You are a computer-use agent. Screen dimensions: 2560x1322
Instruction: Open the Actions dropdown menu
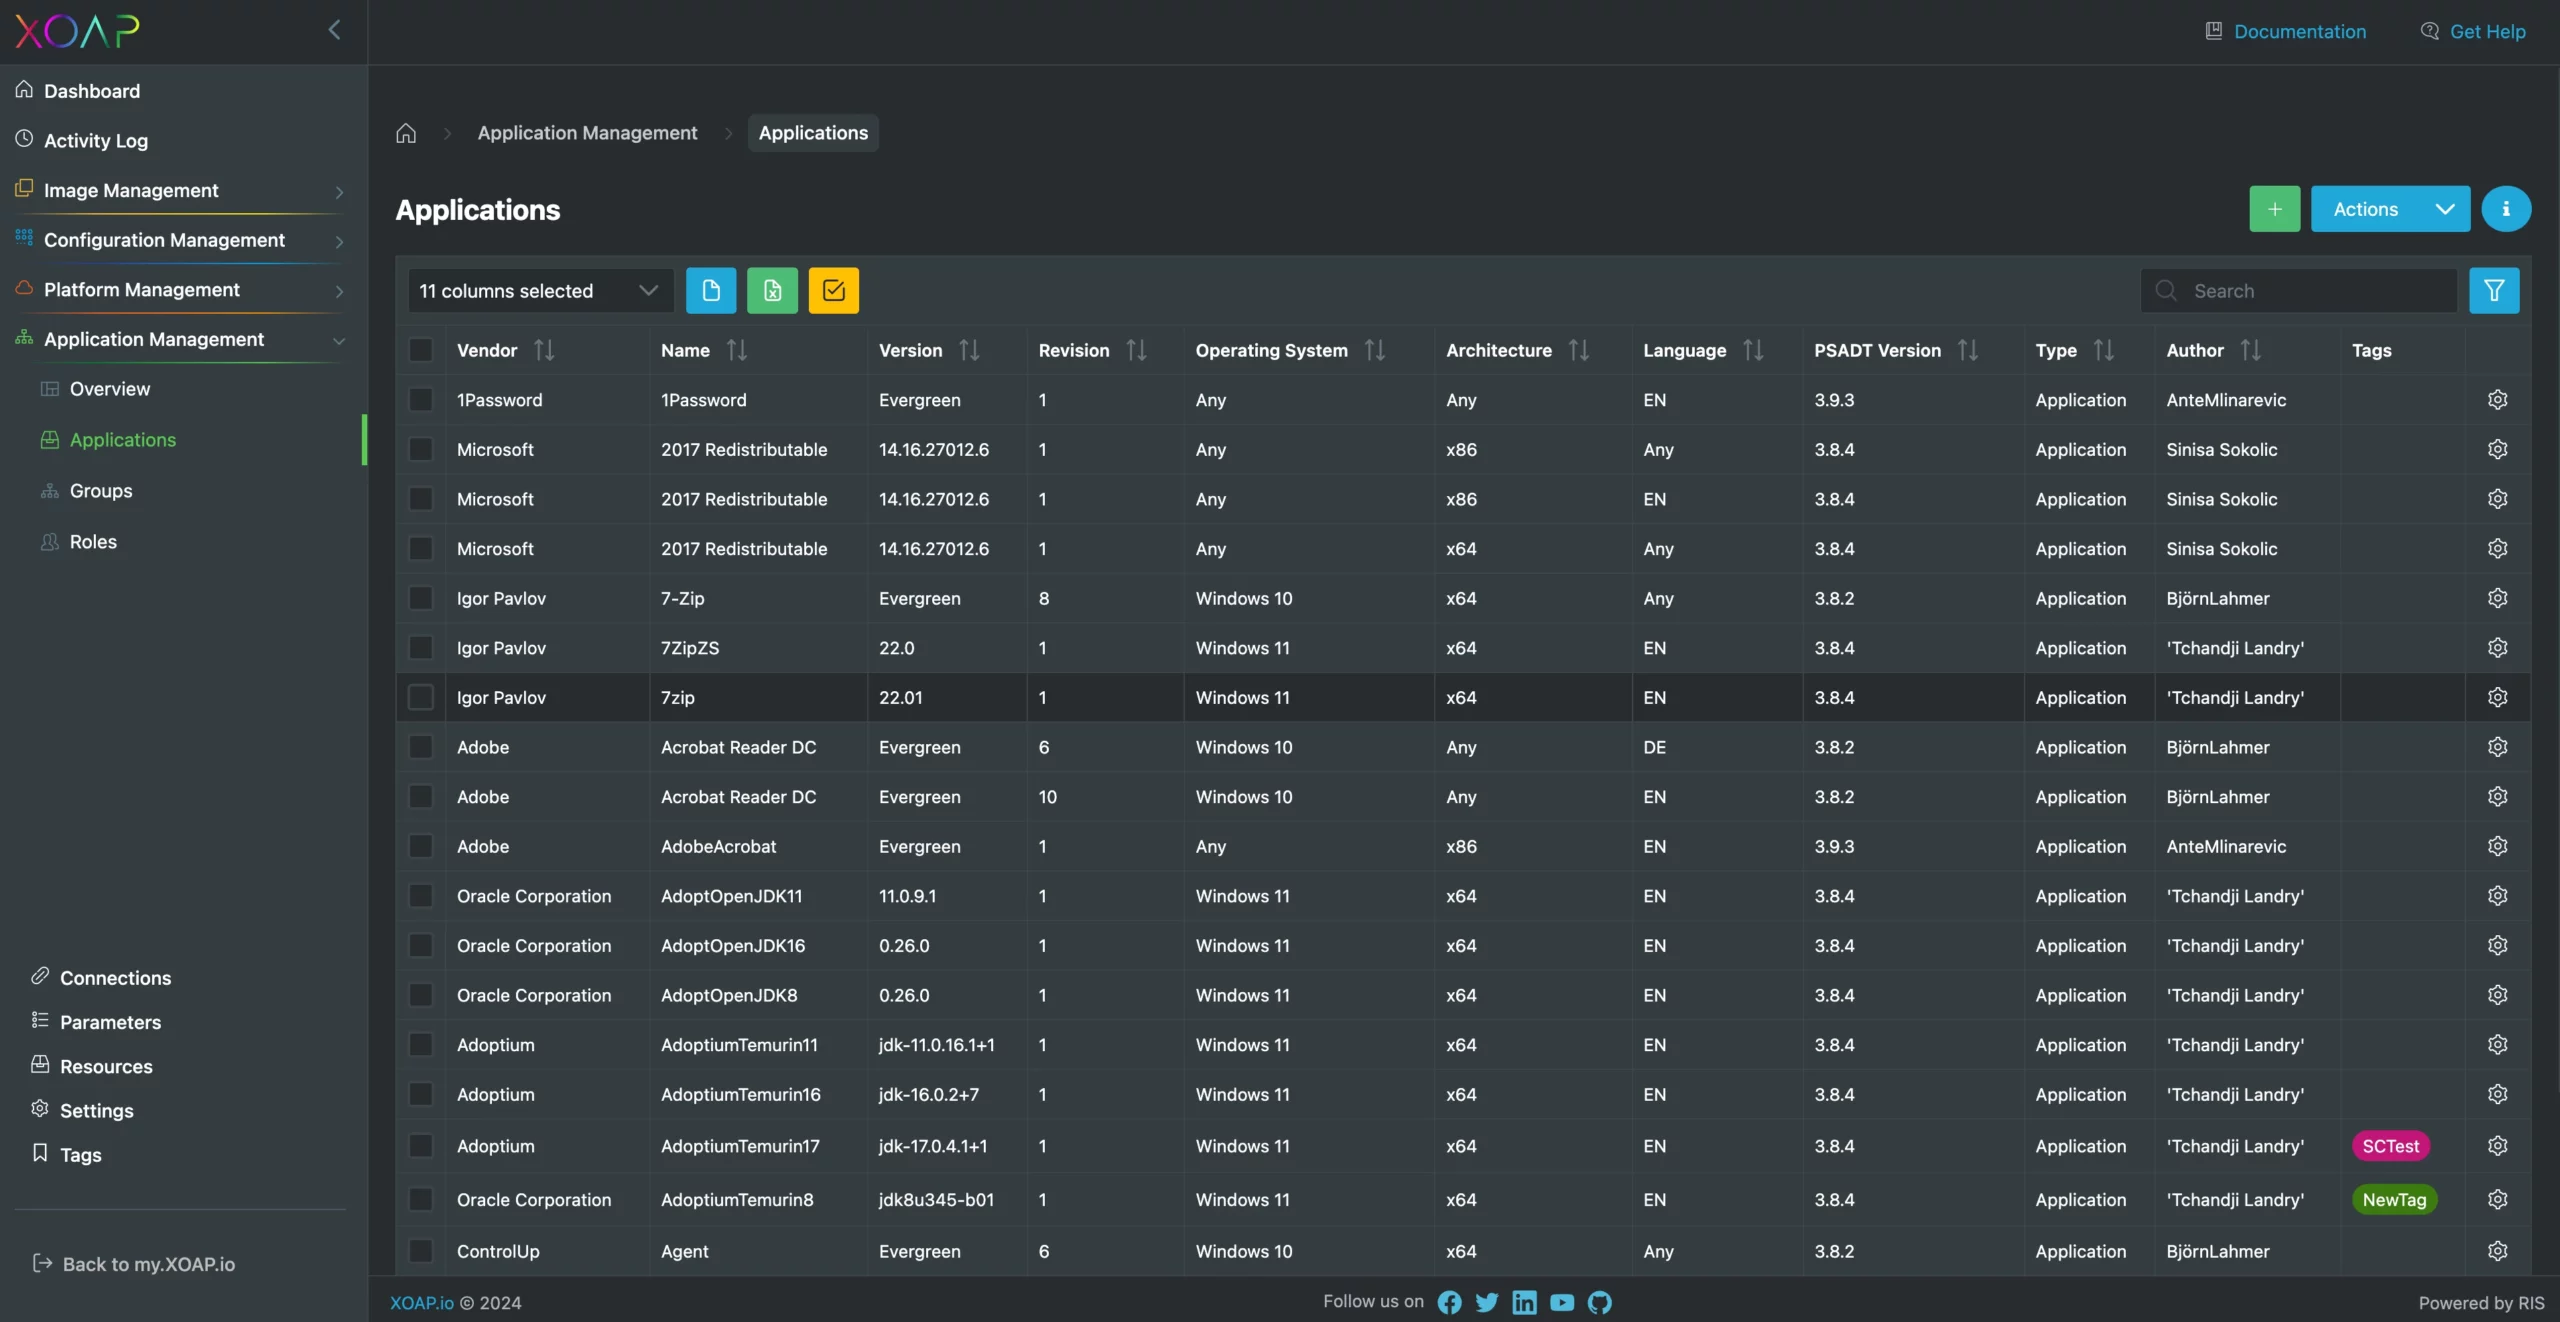click(x=2390, y=209)
